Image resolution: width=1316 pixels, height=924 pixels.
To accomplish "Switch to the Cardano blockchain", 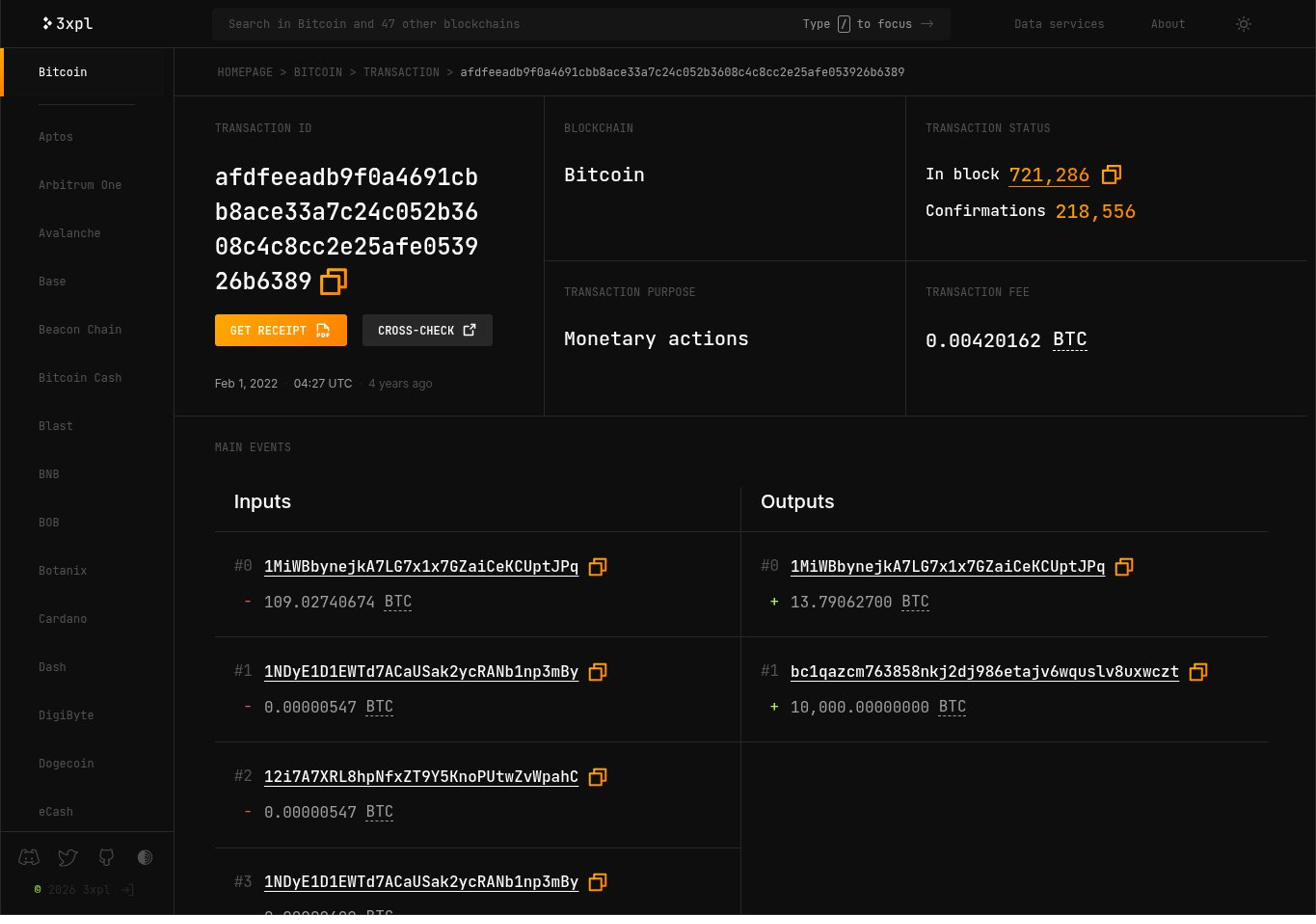I will (62, 618).
